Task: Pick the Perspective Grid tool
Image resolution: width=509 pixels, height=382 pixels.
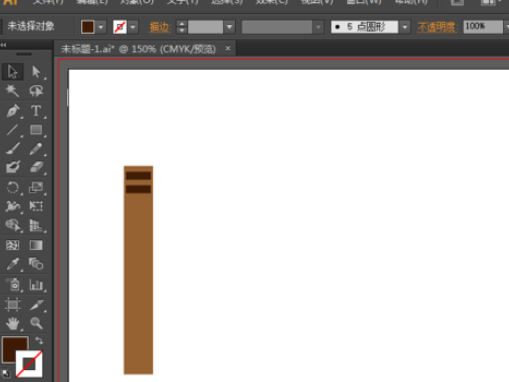Action: coord(36,225)
